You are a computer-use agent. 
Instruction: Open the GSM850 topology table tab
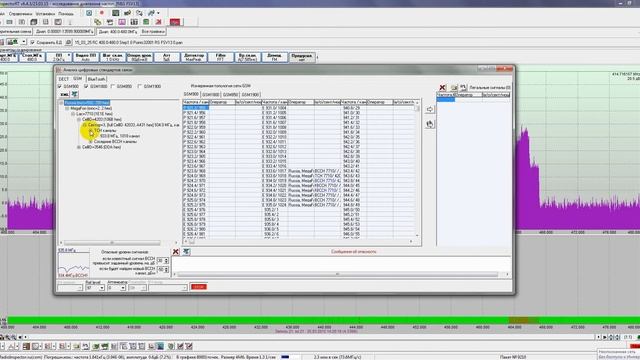click(230, 95)
